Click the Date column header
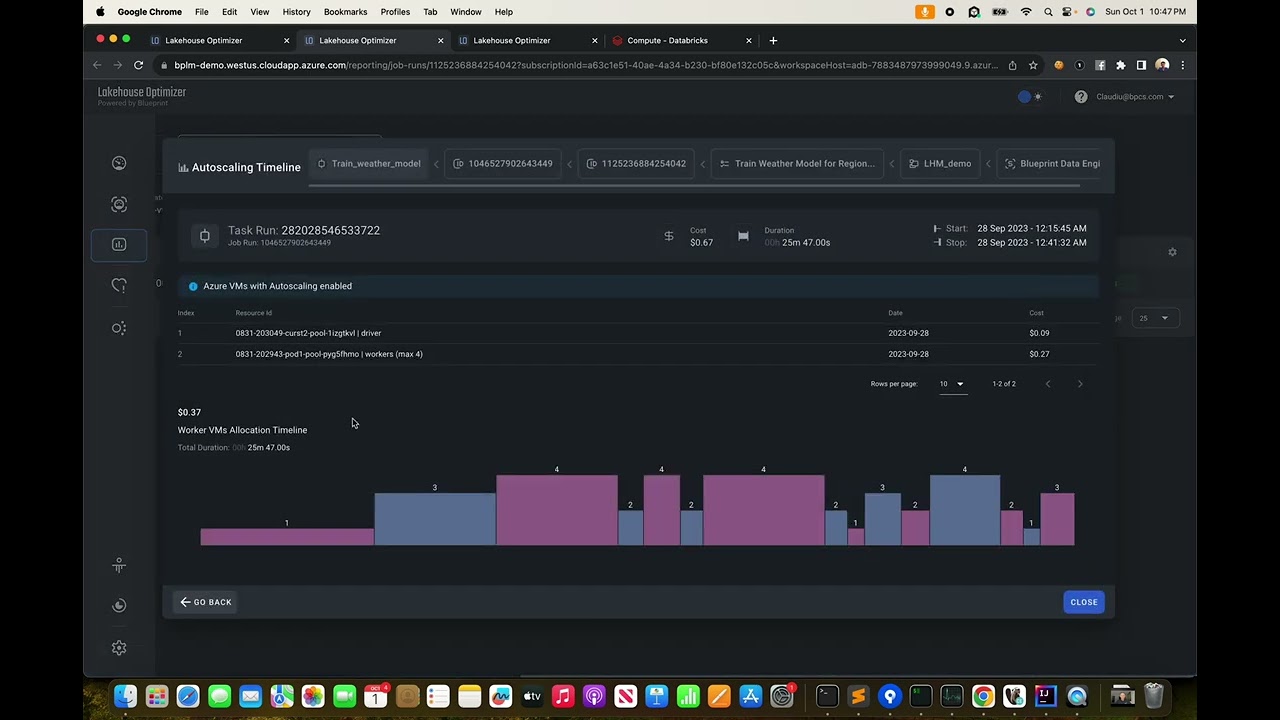This screenshot has width=1280, height=720. (895, 313)
